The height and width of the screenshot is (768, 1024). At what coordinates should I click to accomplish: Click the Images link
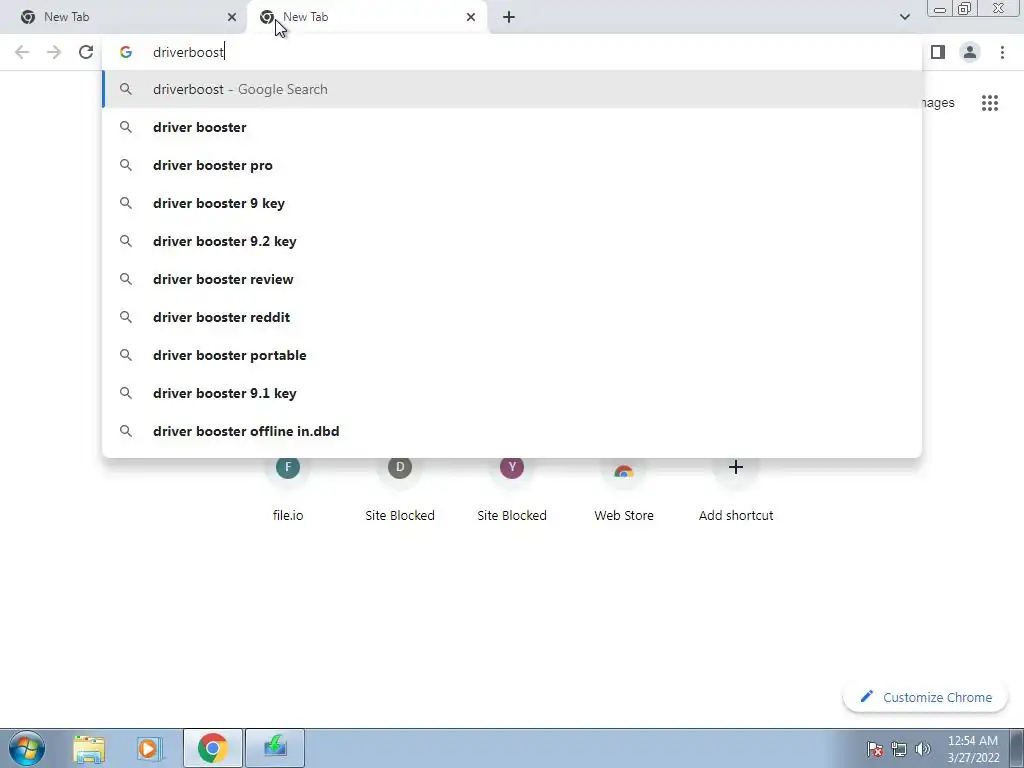938,103
